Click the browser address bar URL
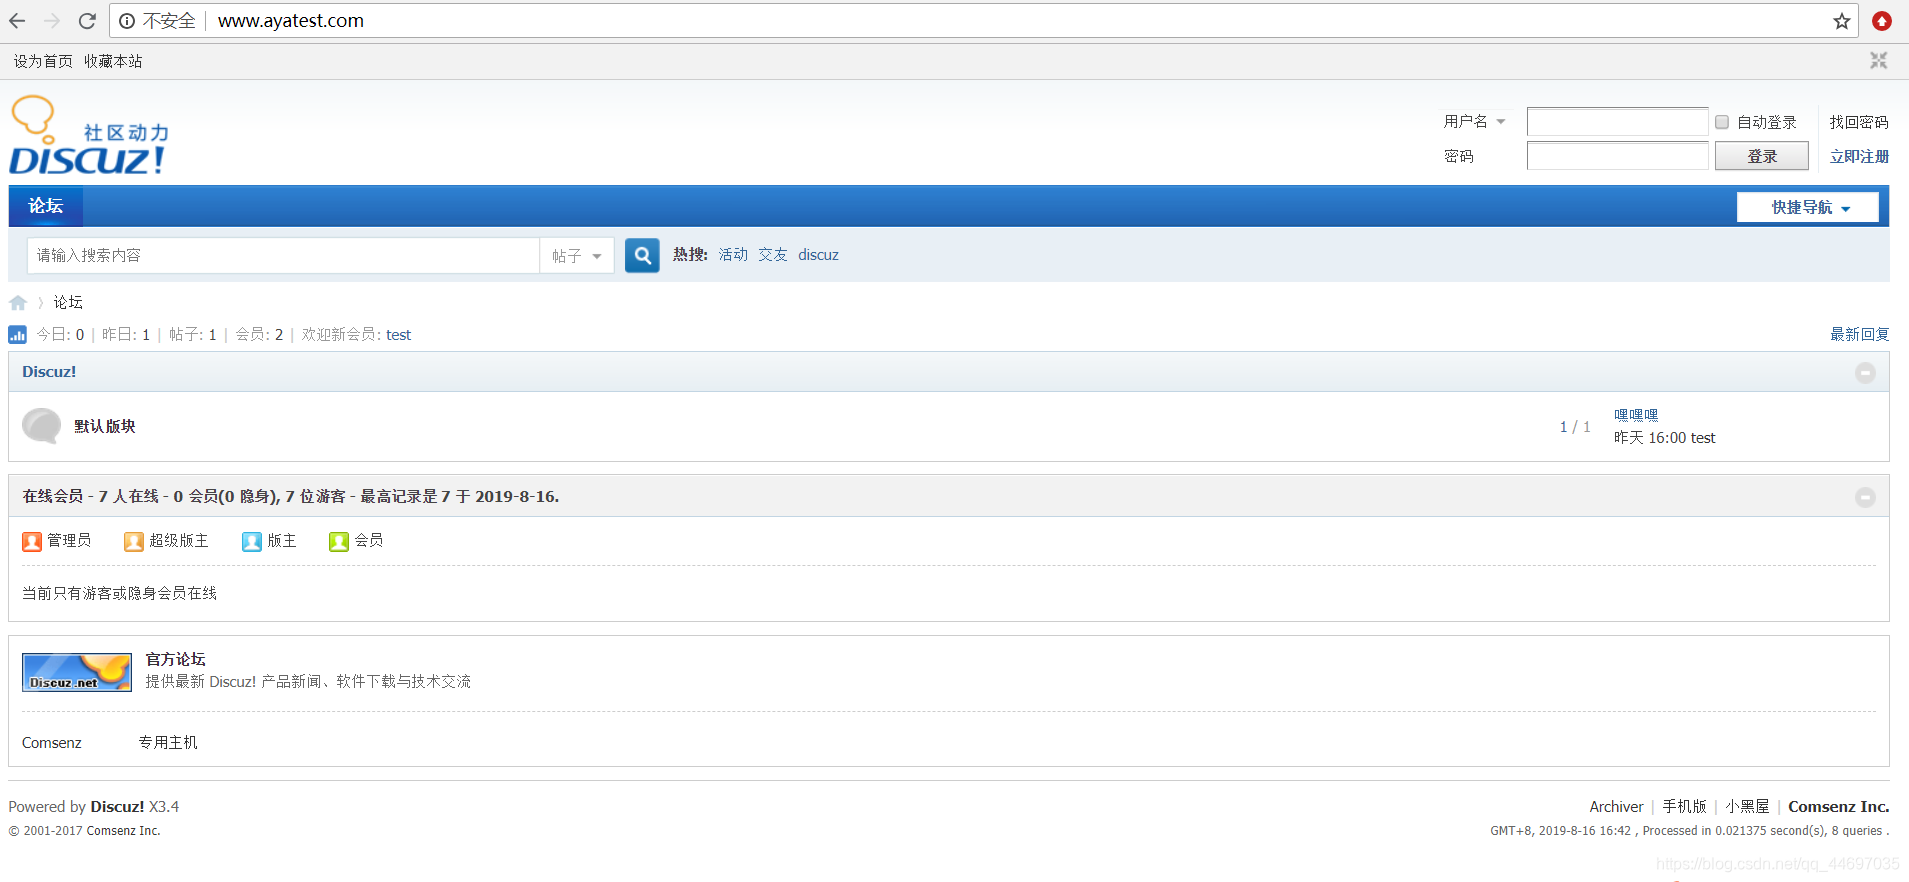1909x882 pixels. (291, 21)
